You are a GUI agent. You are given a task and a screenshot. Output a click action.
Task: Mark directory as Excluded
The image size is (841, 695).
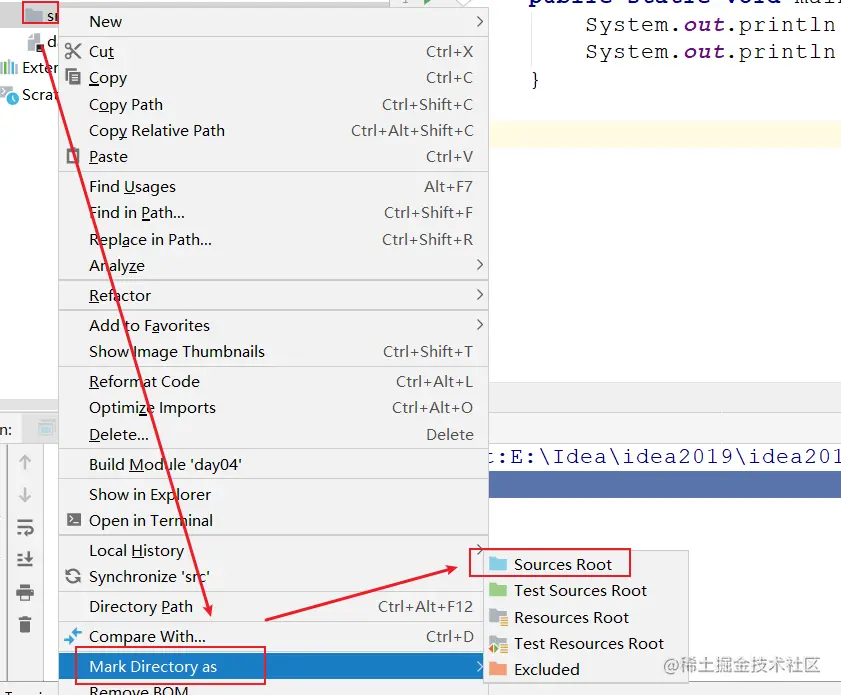coord(586,669)
